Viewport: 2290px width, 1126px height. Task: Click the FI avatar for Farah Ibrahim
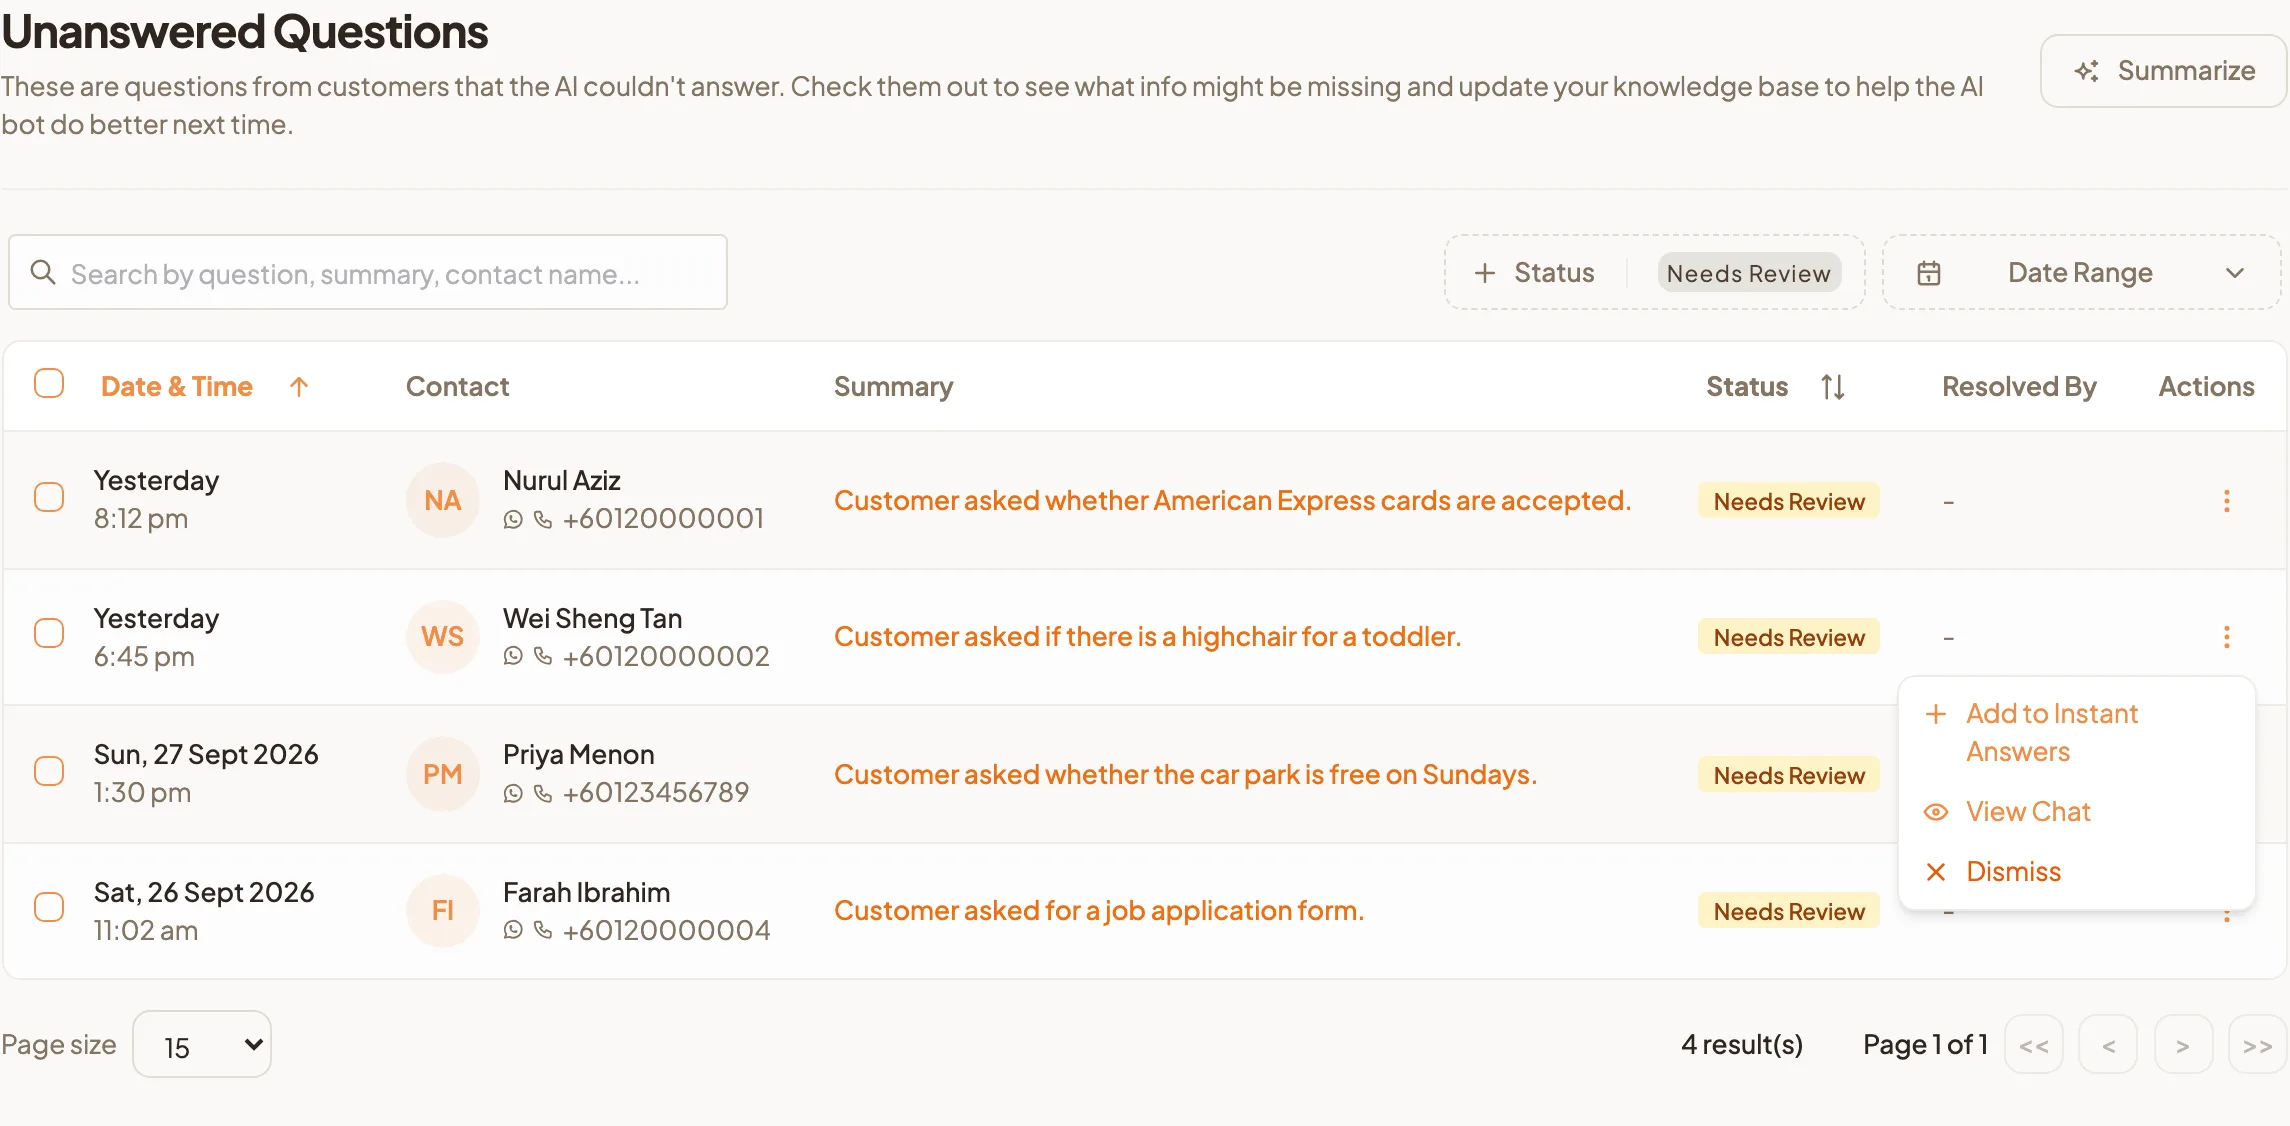coord(442,910)
